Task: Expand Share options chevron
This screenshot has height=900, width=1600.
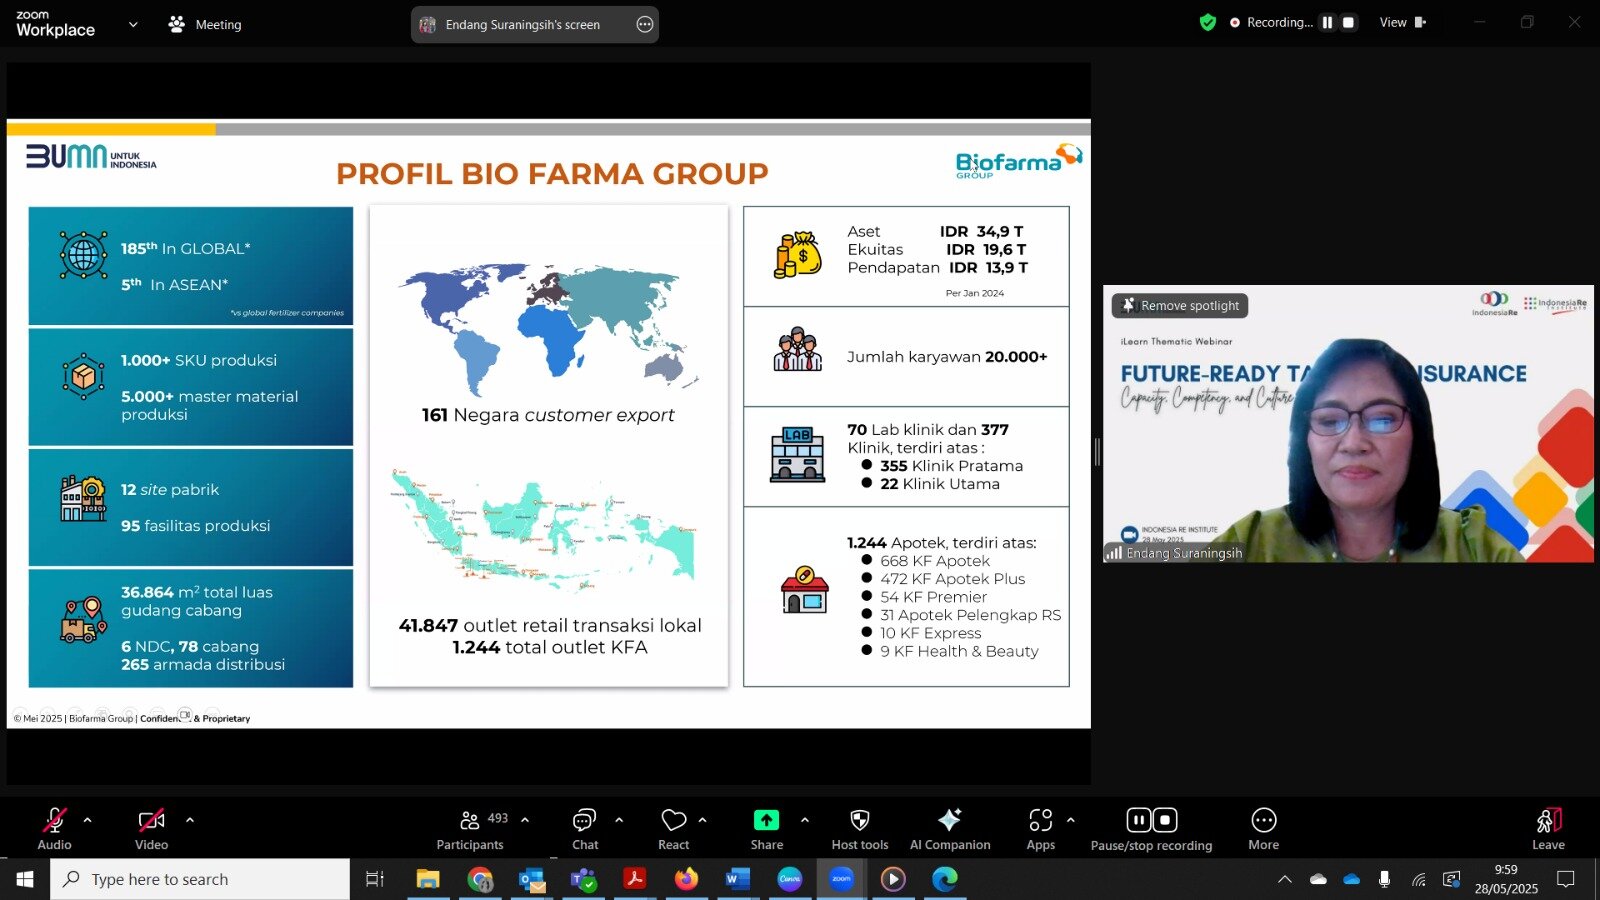Action: 805,820
